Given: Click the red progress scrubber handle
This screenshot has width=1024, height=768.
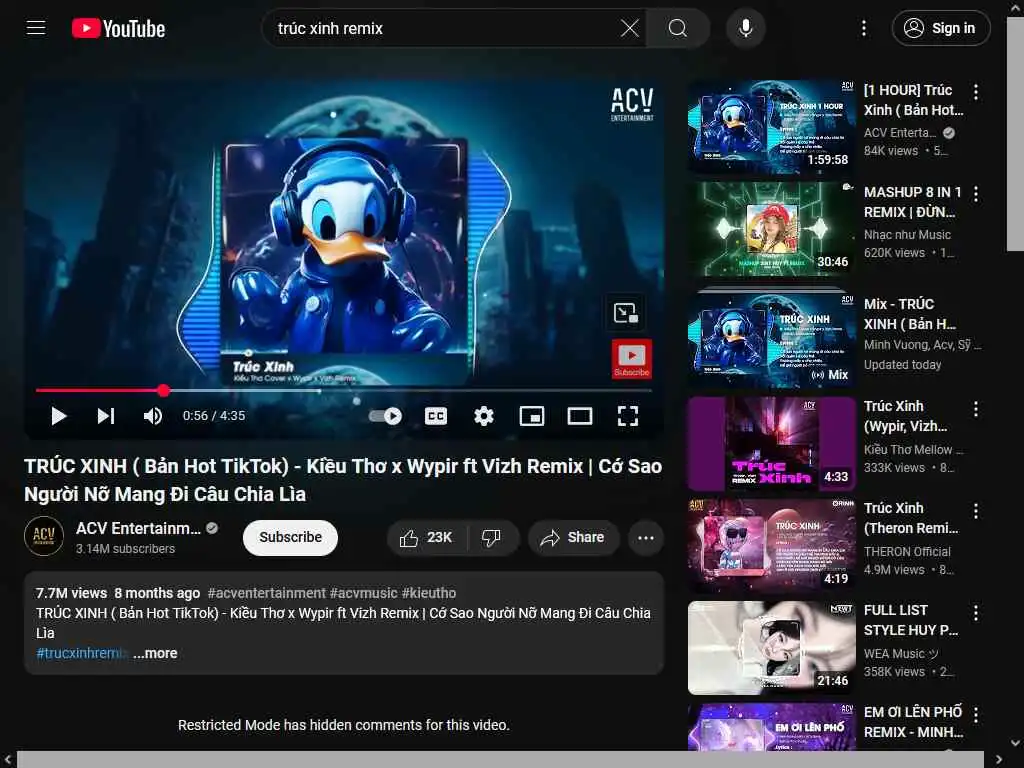Looking at the screenshot, I should coord(163,391).
